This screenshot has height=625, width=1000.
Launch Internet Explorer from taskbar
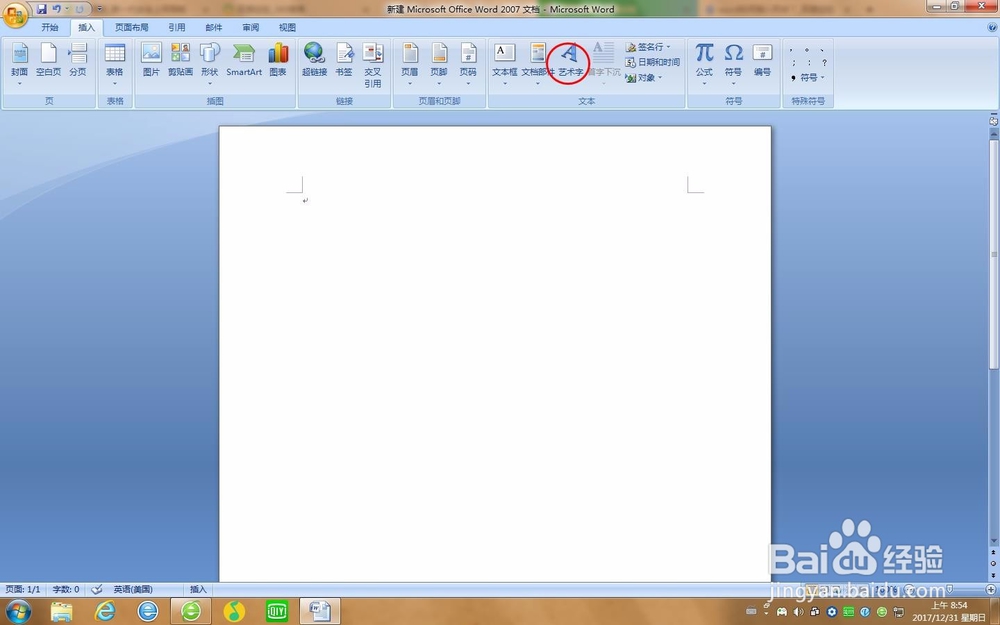105,612
